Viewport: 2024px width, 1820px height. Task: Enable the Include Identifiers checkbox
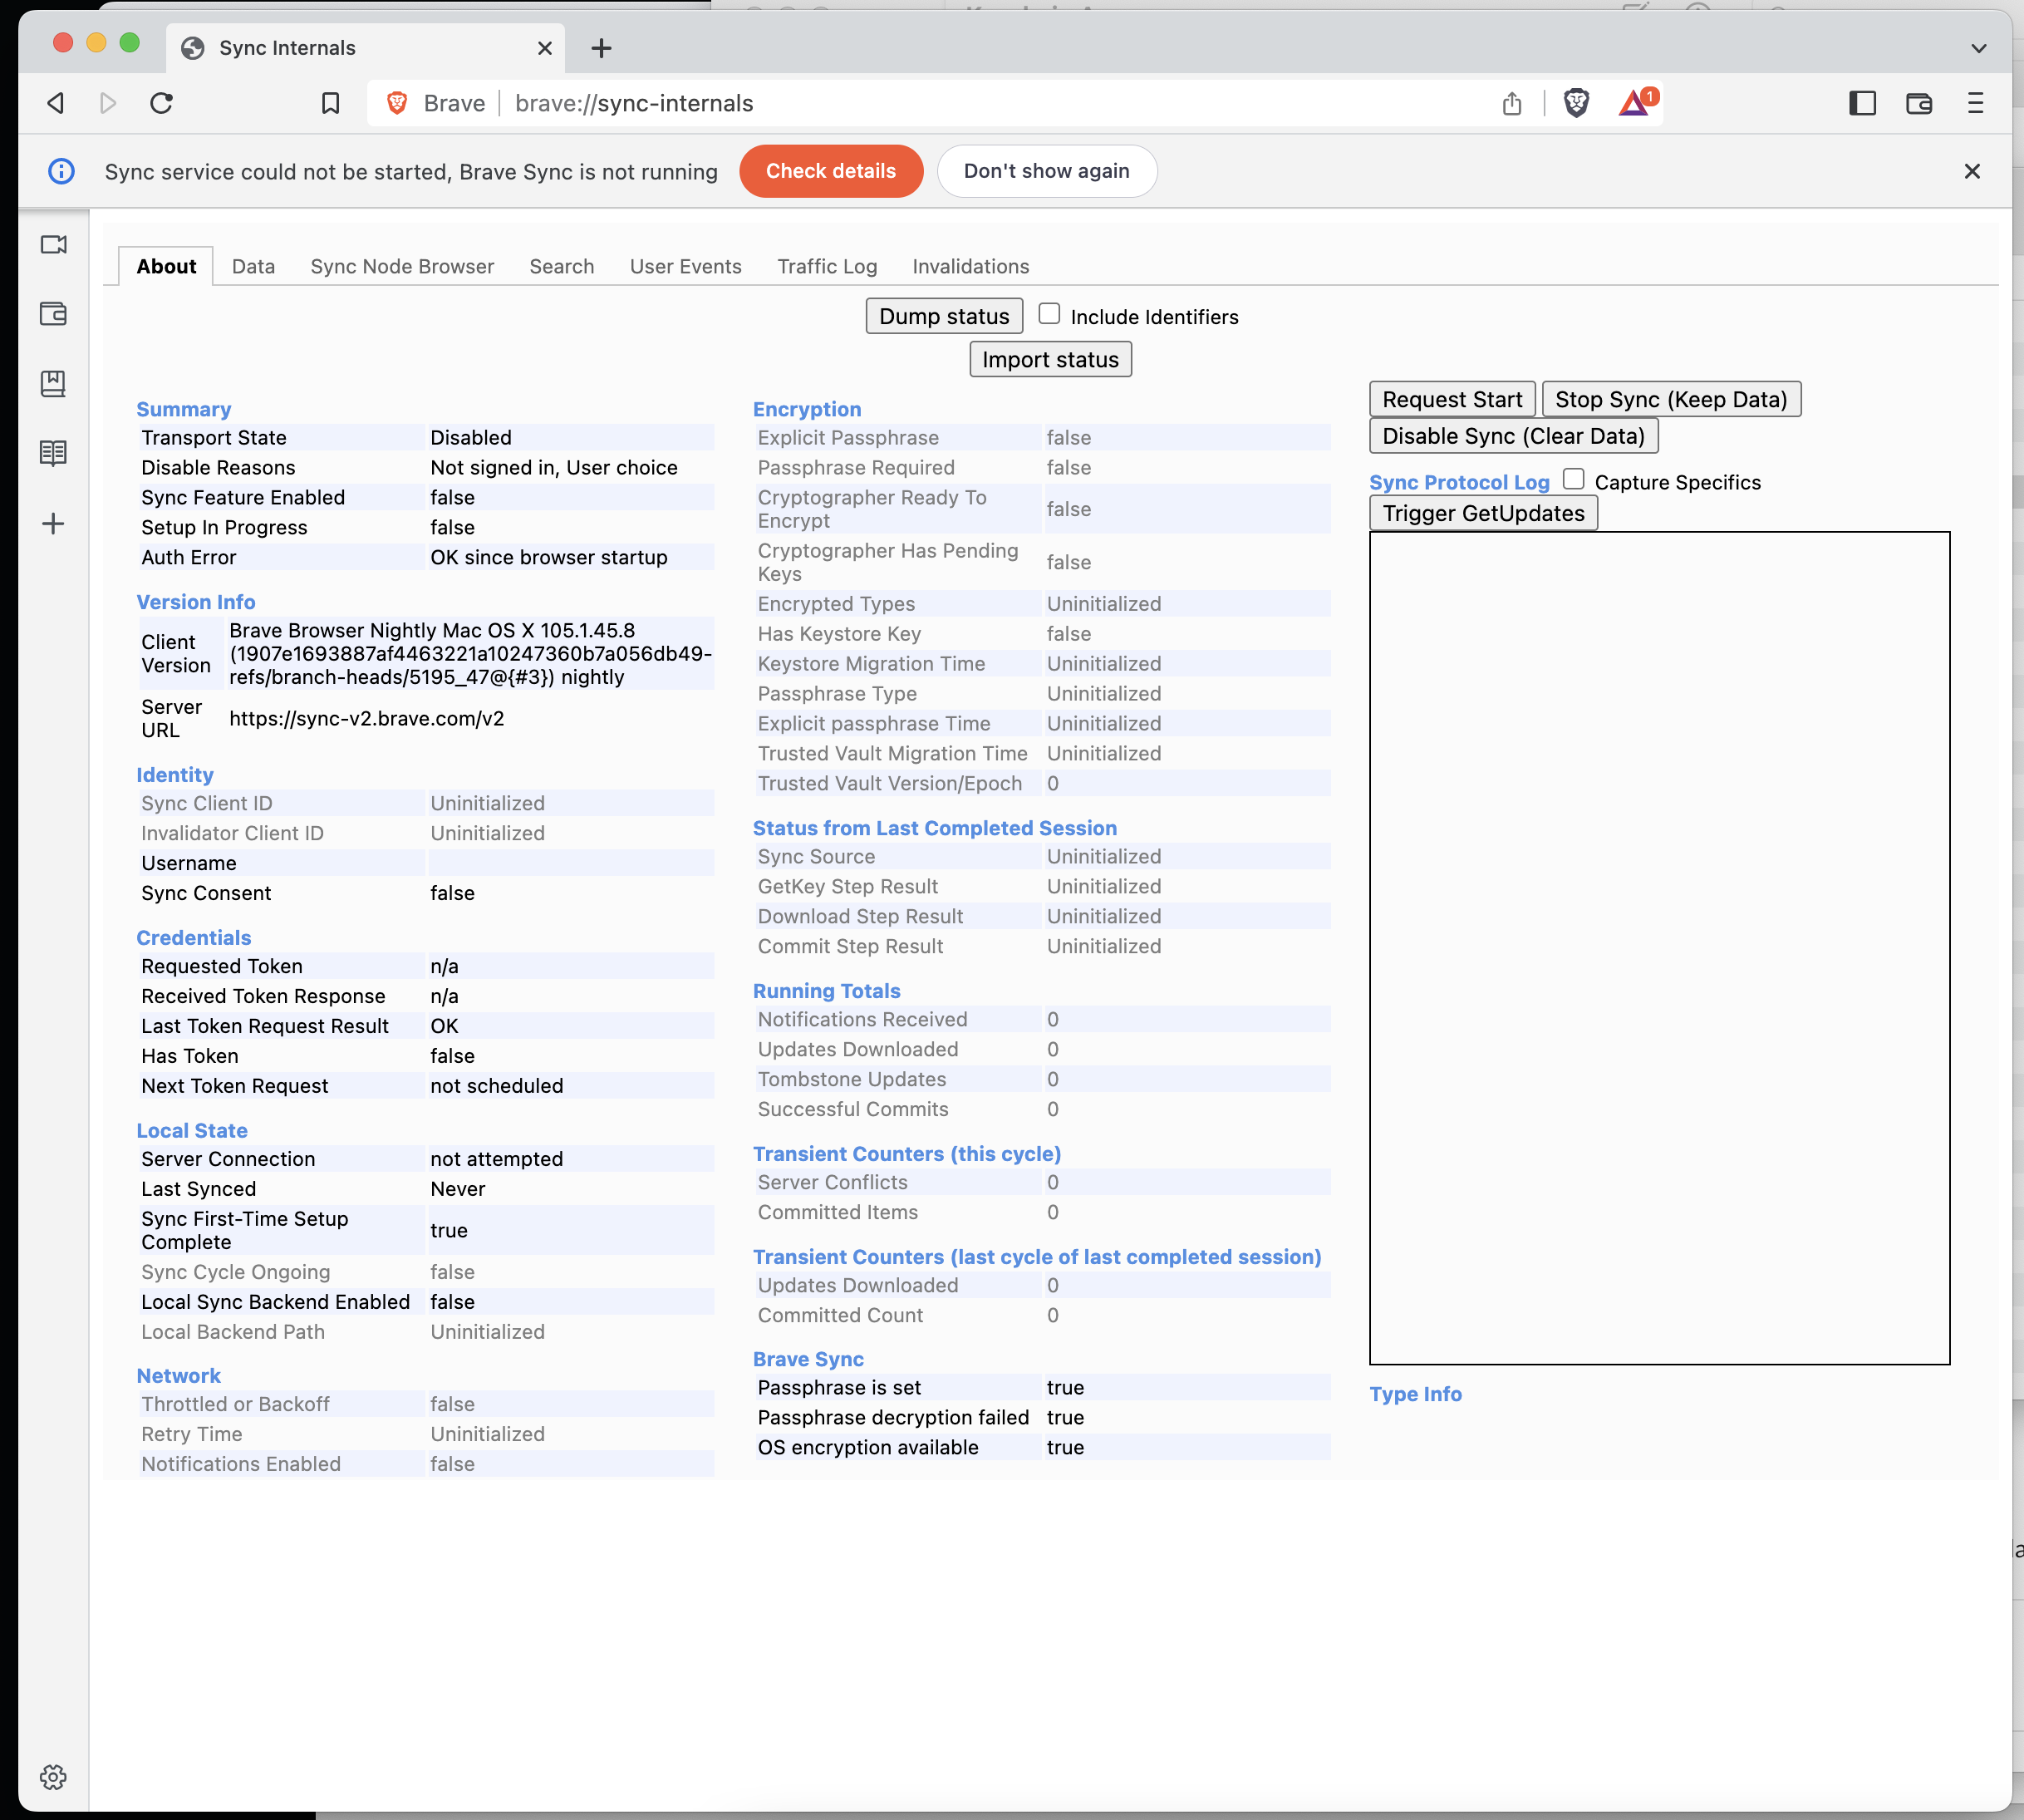click(1049, 314)
